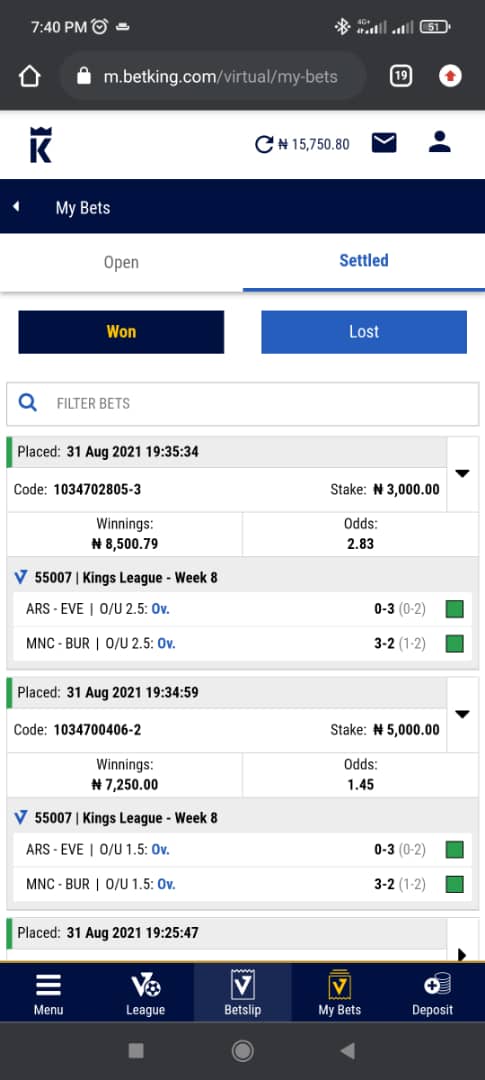Show Won bets filter
This screenshot has width=485, height=1080.
click(121, 332)
